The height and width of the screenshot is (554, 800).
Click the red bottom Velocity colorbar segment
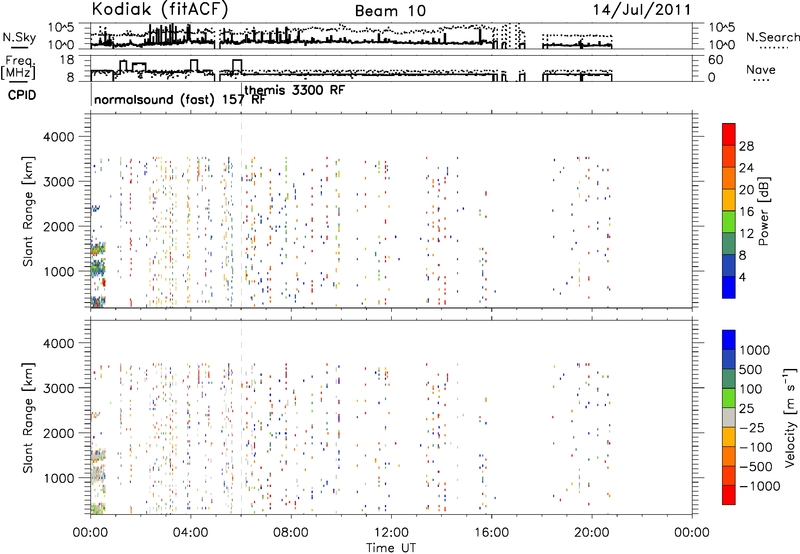point(729,495)
